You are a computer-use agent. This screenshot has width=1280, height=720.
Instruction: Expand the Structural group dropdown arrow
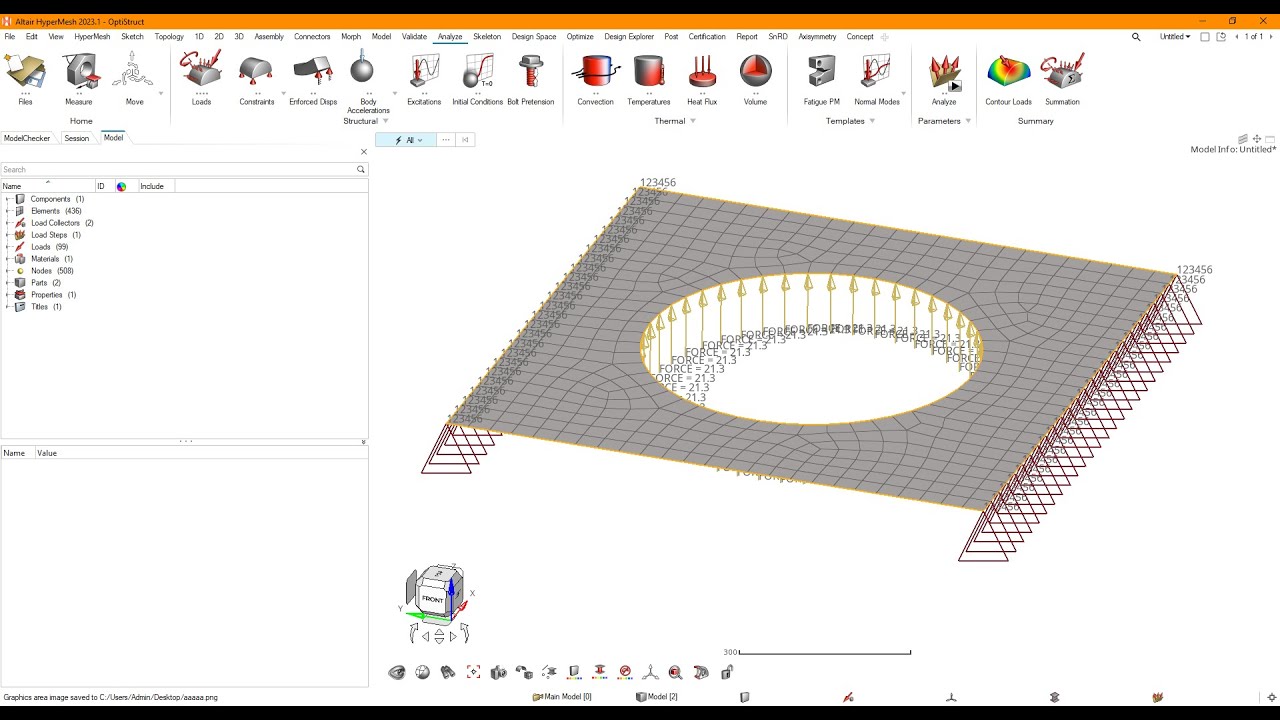pos(386,121)
